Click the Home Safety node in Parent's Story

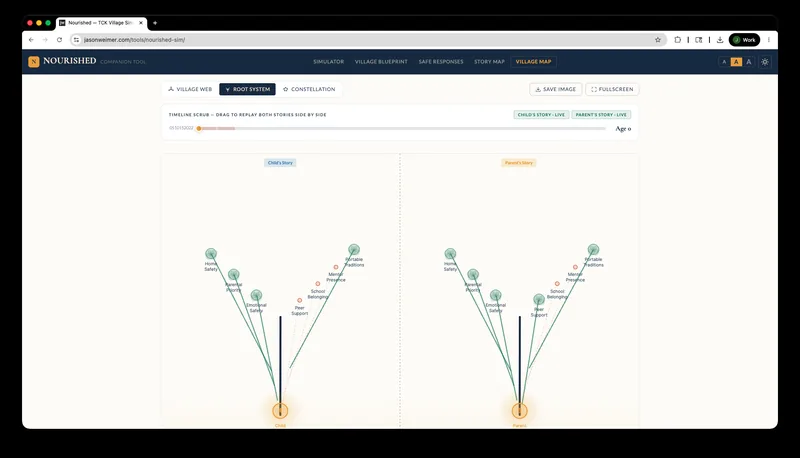450,253
